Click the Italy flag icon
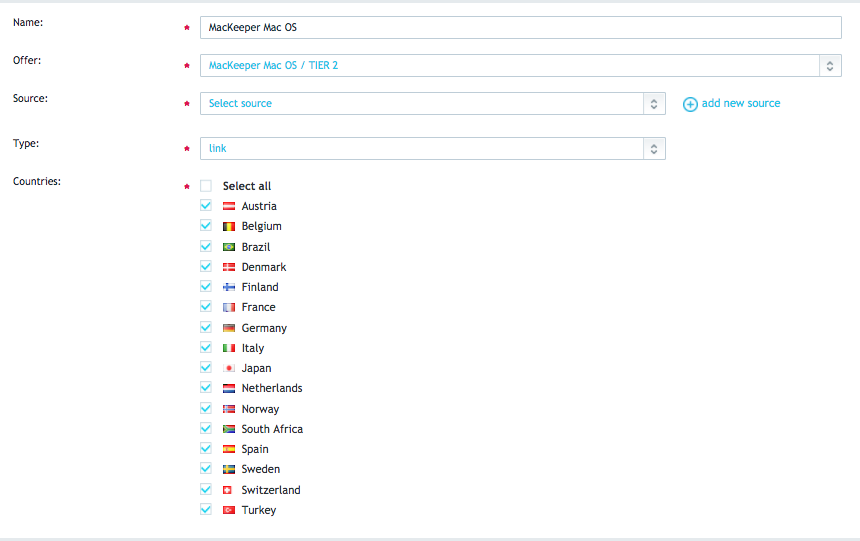 click(x=229, y=348)
